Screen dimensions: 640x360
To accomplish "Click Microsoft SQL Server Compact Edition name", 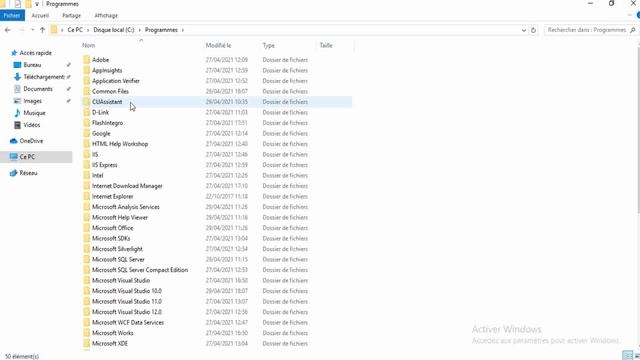I will 140,270.
